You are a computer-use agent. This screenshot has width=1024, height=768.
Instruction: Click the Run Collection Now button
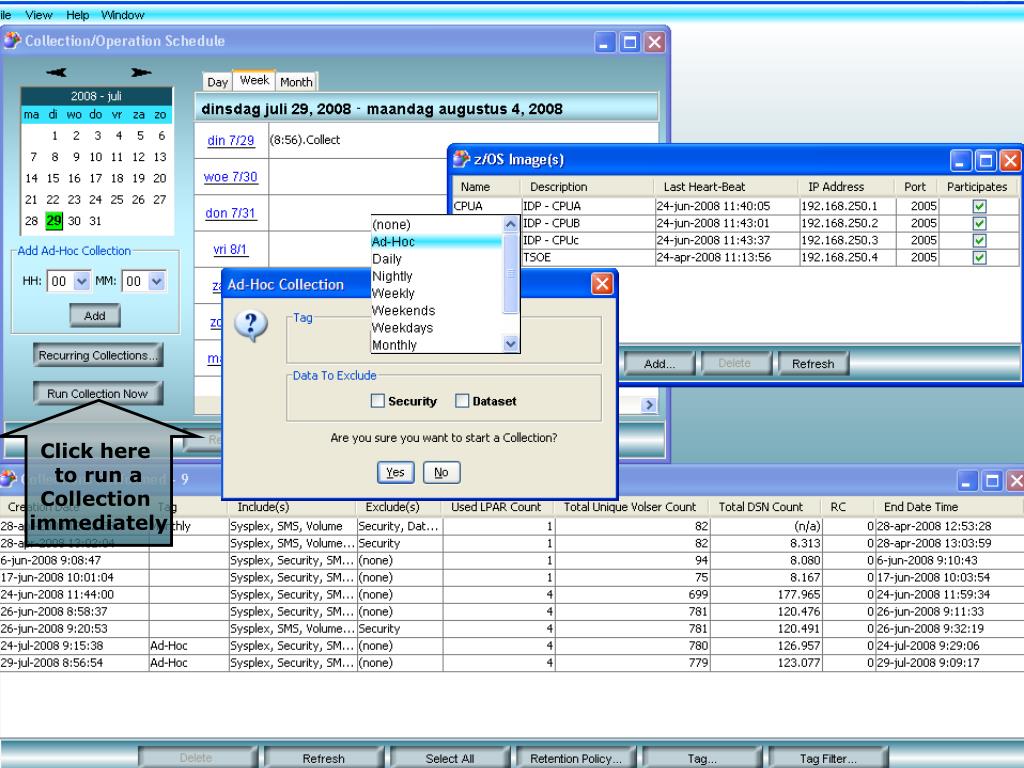coord(97,393)
